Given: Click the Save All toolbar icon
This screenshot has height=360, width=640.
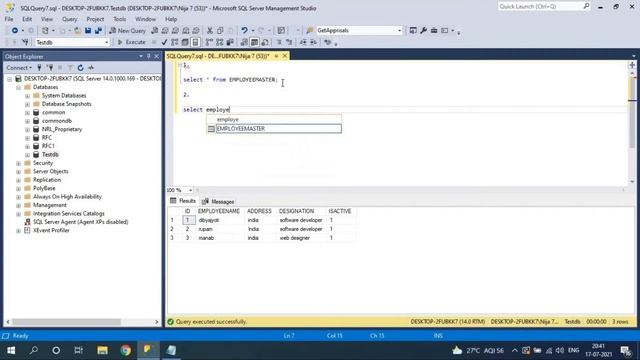Looking at the screenshot, I should tap(98, 31).
